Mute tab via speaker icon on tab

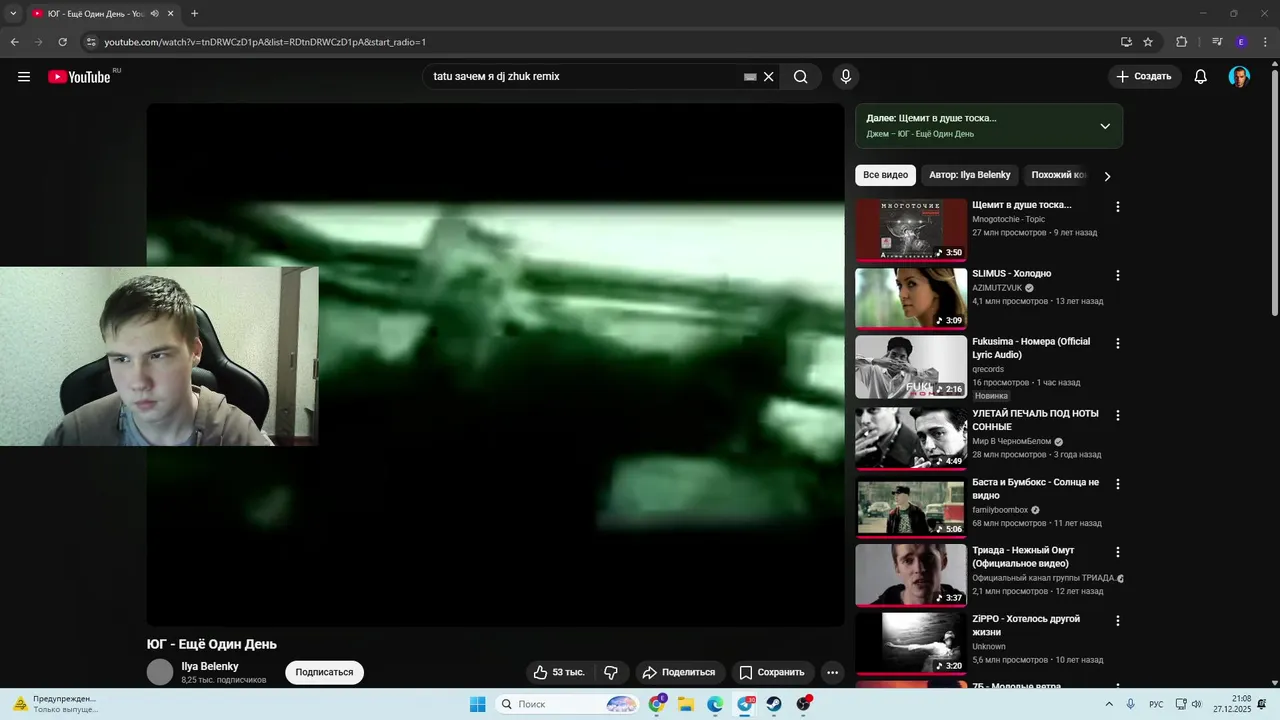coord(154,14)
